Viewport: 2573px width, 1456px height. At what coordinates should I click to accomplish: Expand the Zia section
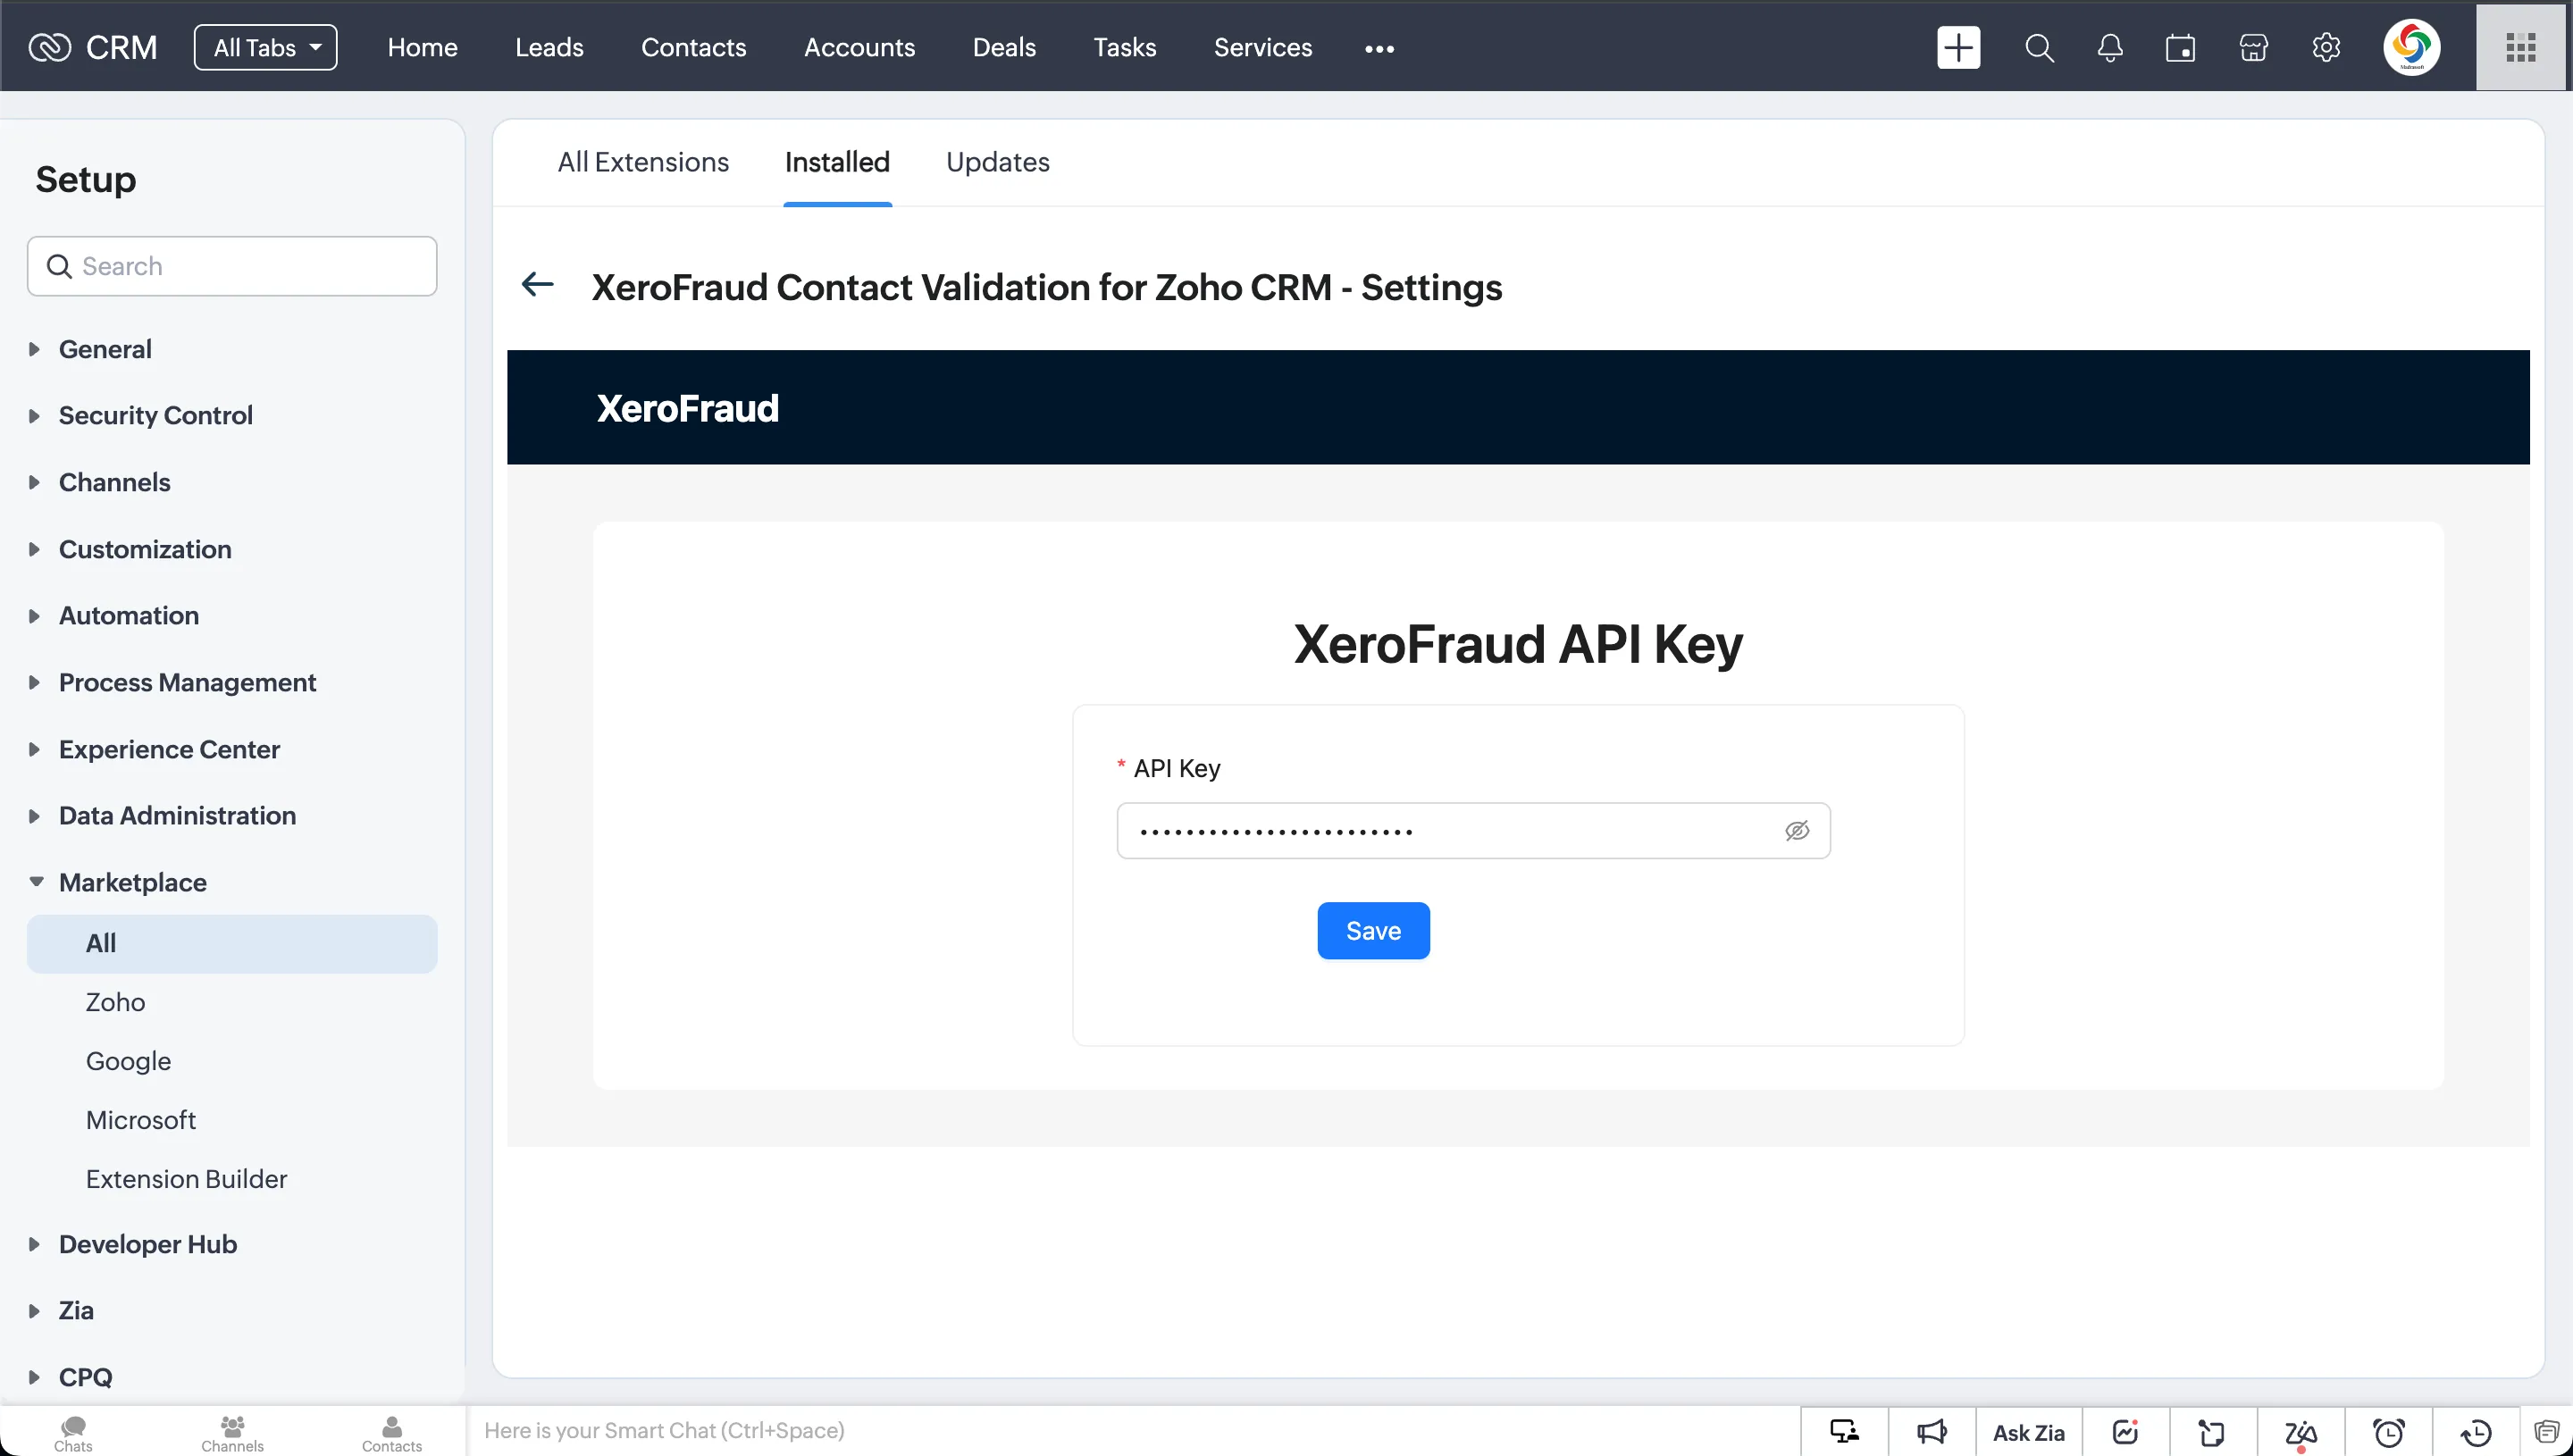click(x=75, y=1310)
